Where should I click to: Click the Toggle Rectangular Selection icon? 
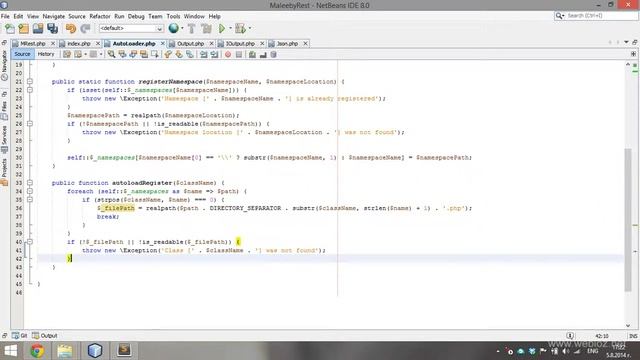155,54
